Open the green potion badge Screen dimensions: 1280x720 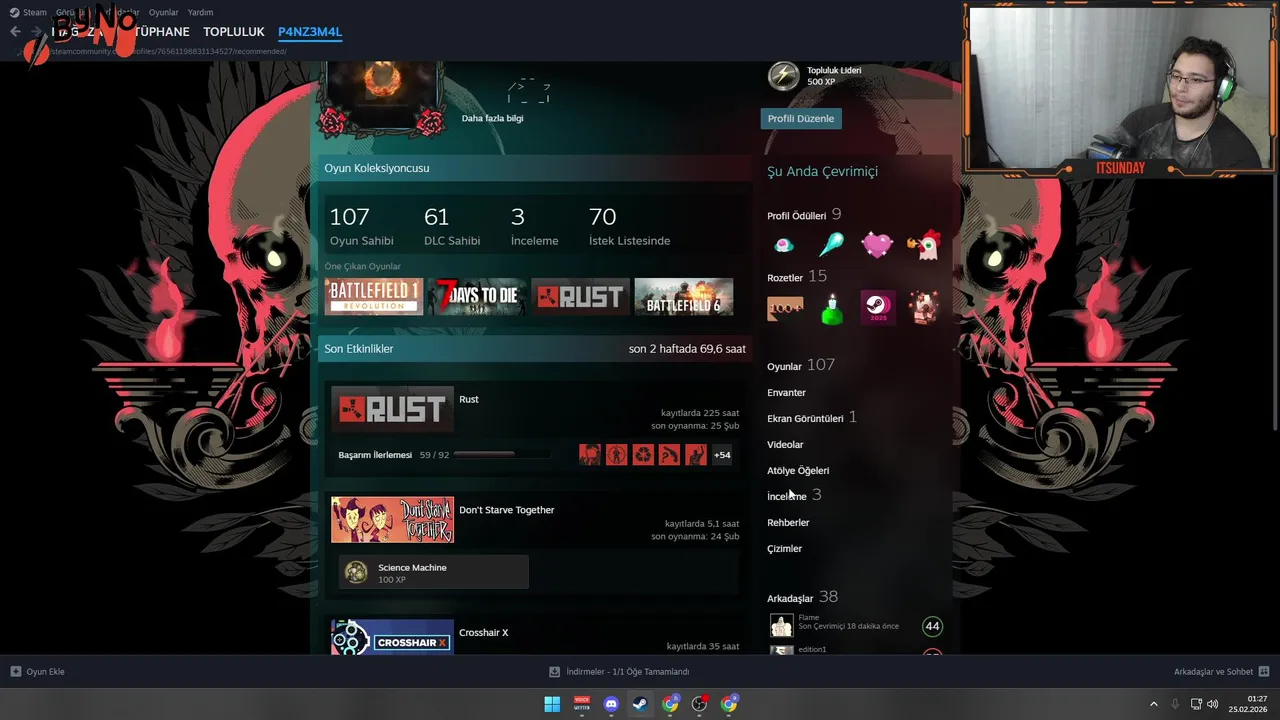pos(831,308)
